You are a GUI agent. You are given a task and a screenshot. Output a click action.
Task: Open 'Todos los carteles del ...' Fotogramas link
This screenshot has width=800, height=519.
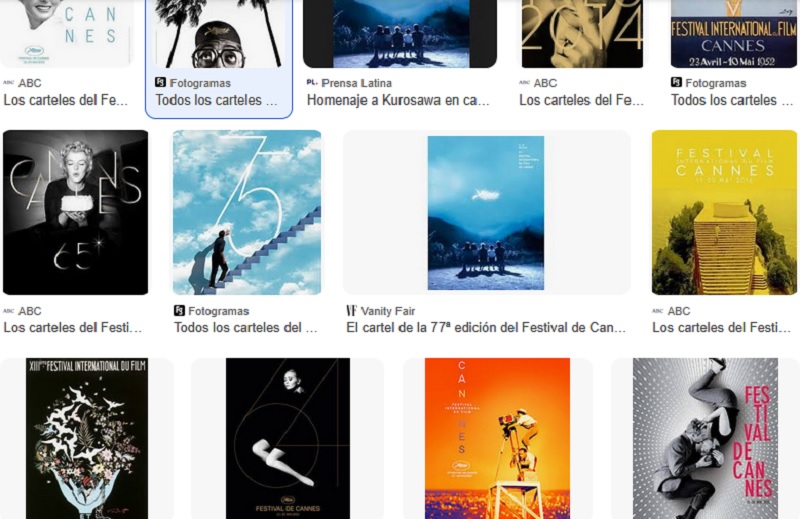tap(245, 328)
